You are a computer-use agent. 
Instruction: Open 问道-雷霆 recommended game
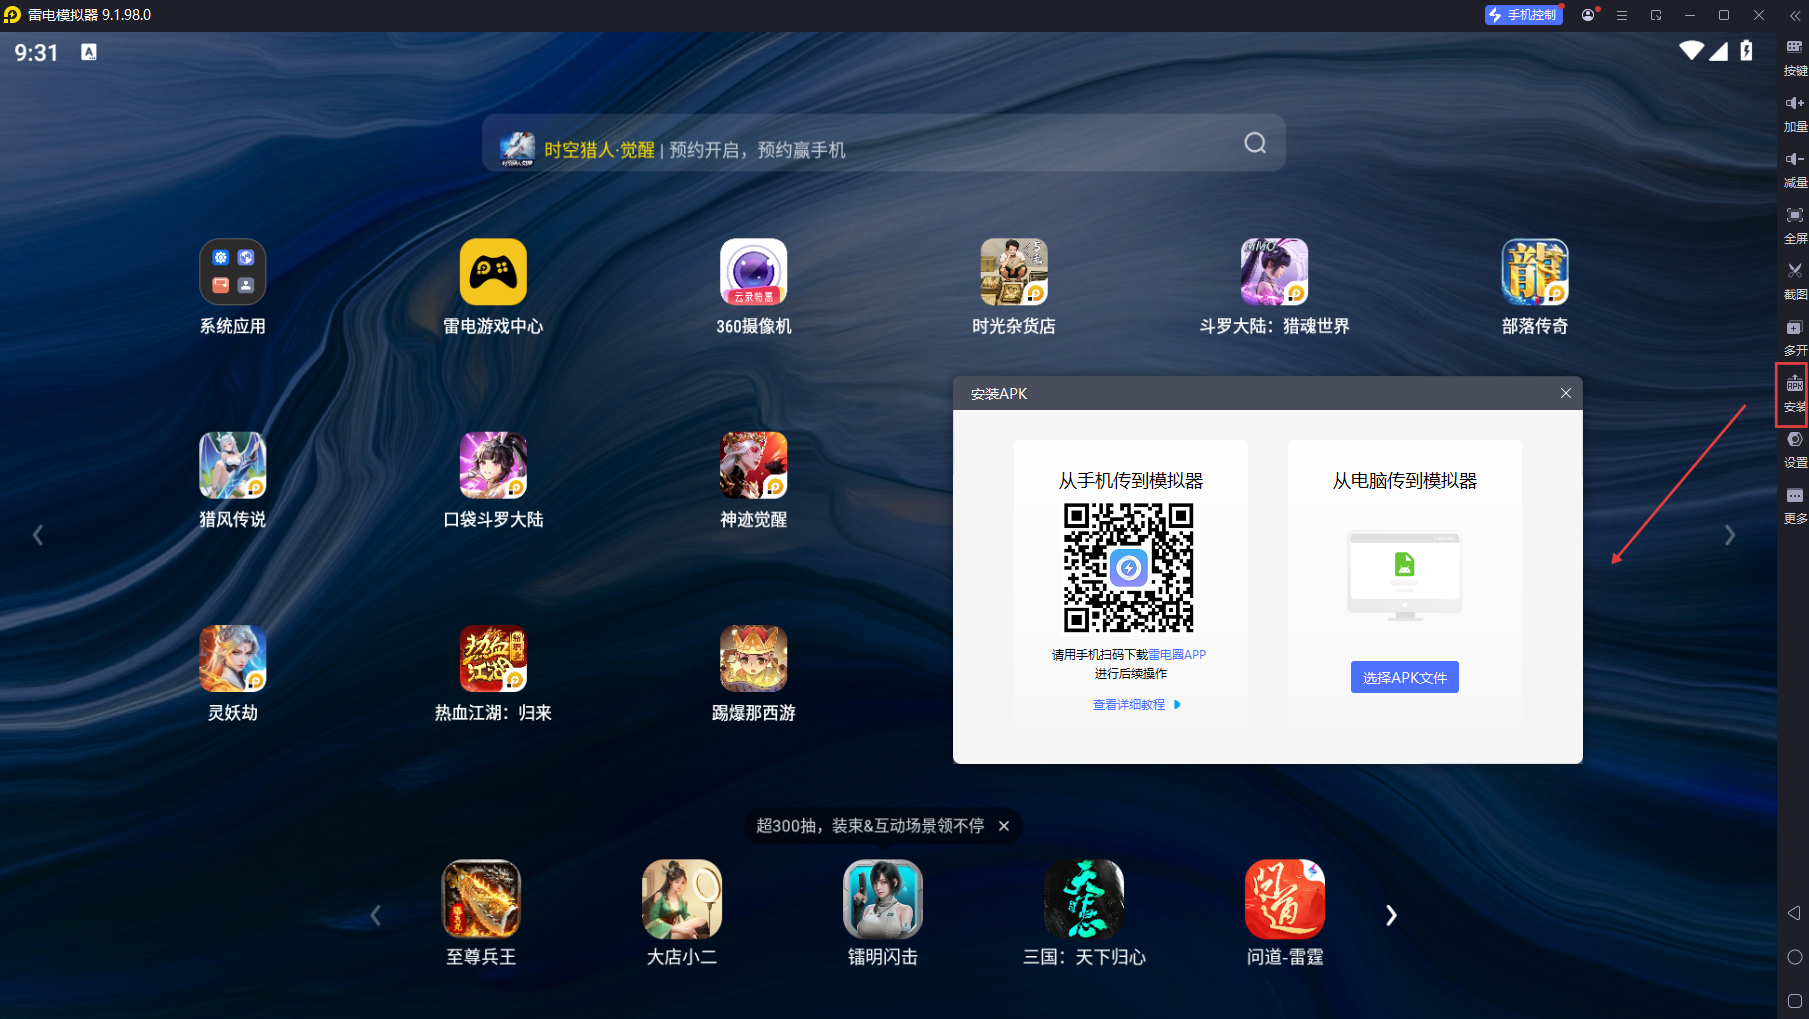tap(1285, 898)
